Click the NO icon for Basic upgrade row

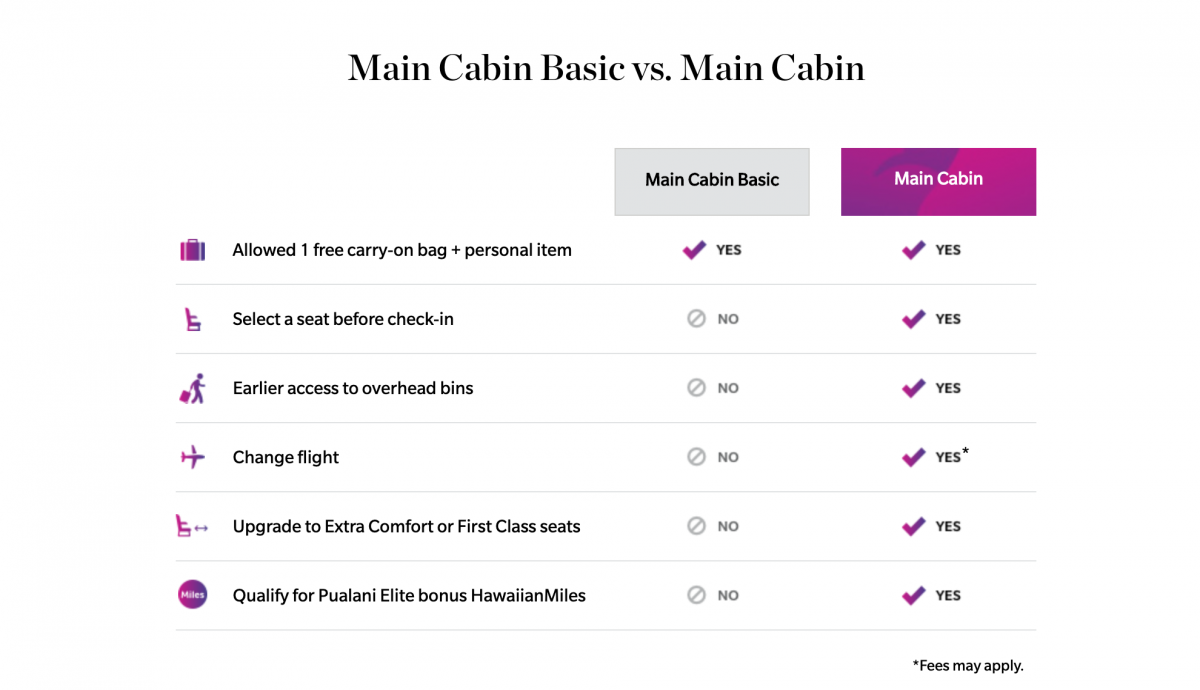[696, 526]
